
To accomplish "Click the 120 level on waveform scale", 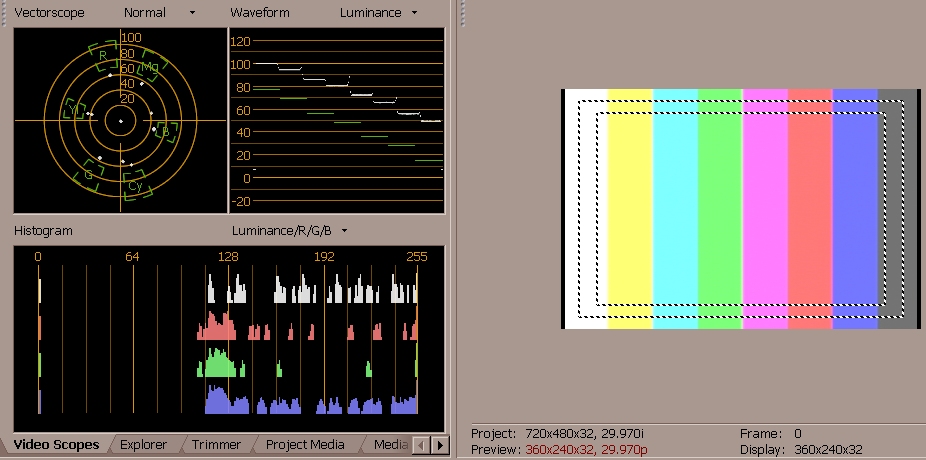I will [240, 41].
